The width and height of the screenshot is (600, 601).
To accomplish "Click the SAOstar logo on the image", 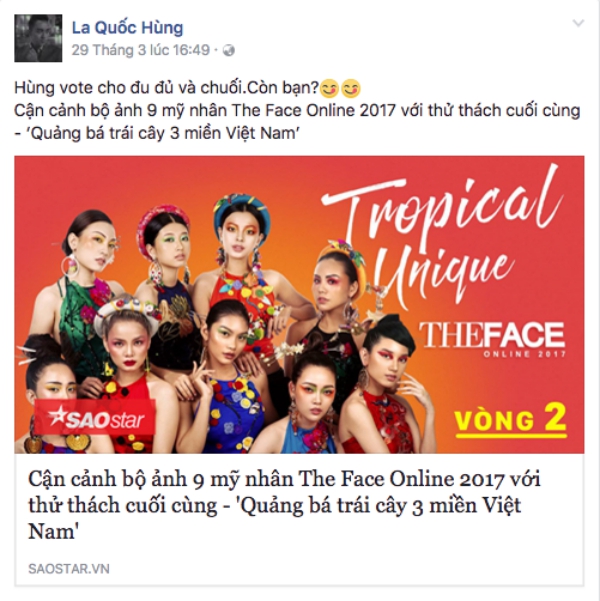I will [x=95, y=419].
